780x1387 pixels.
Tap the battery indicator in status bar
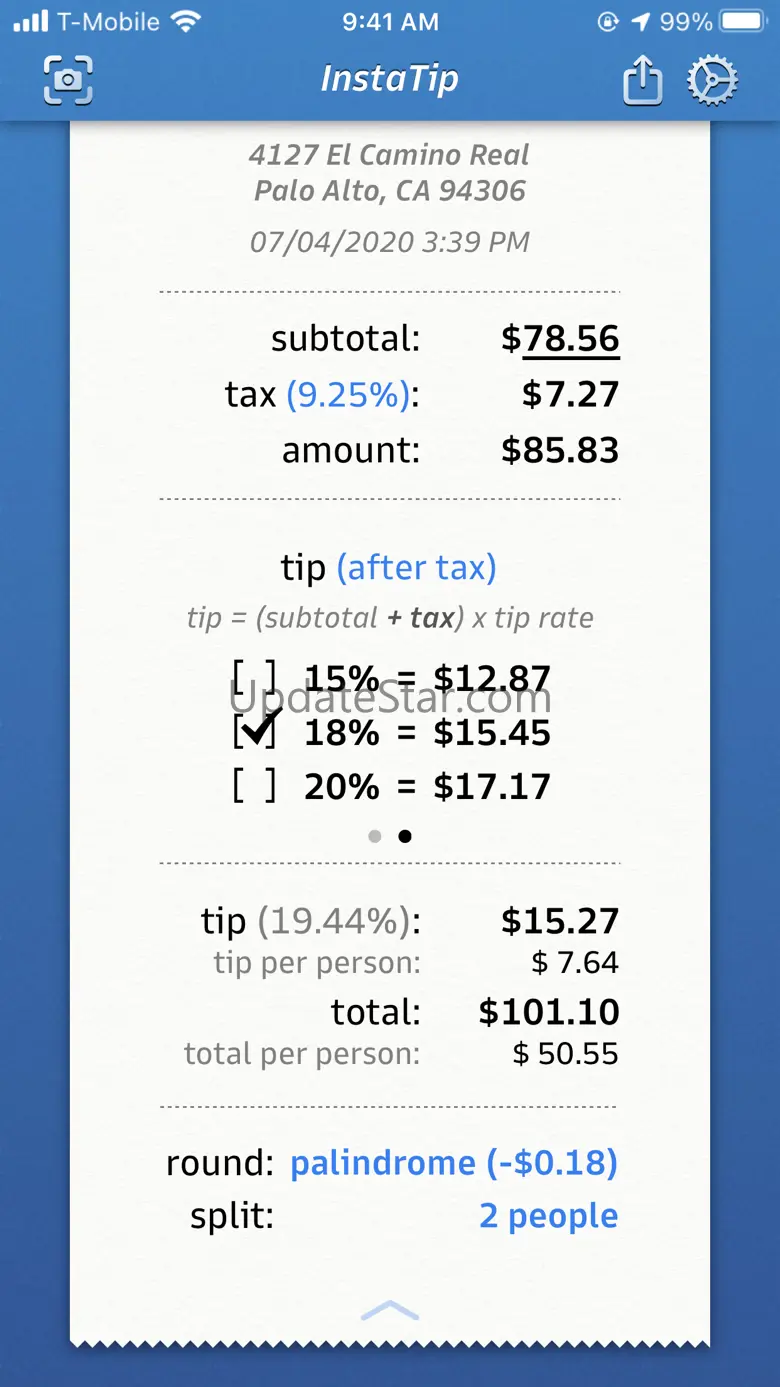pyautogui.click(x=743, y=22)
